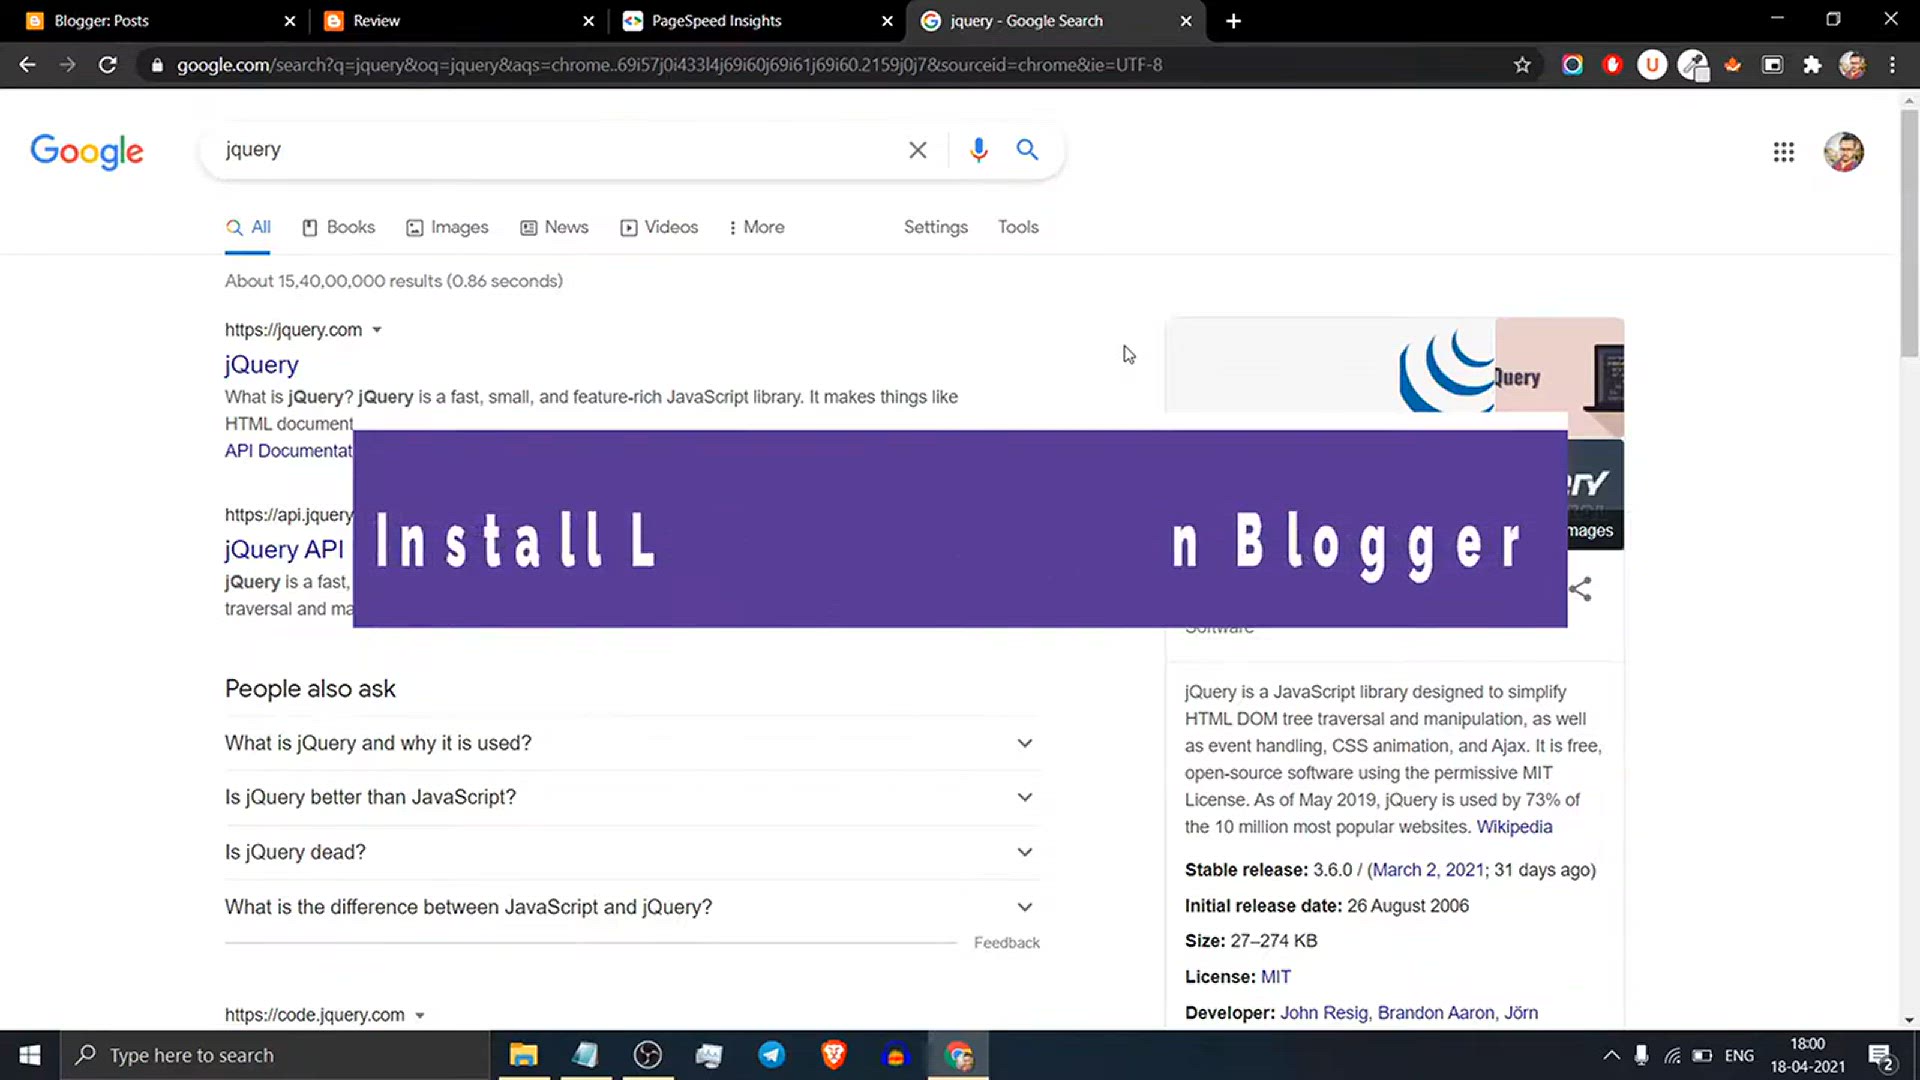The height and width of the screenshot is (1080, 1920).
Task: Click the Chrome profile avatar in toolbar
Action: pyautogui.click(x=1852, y=65)
